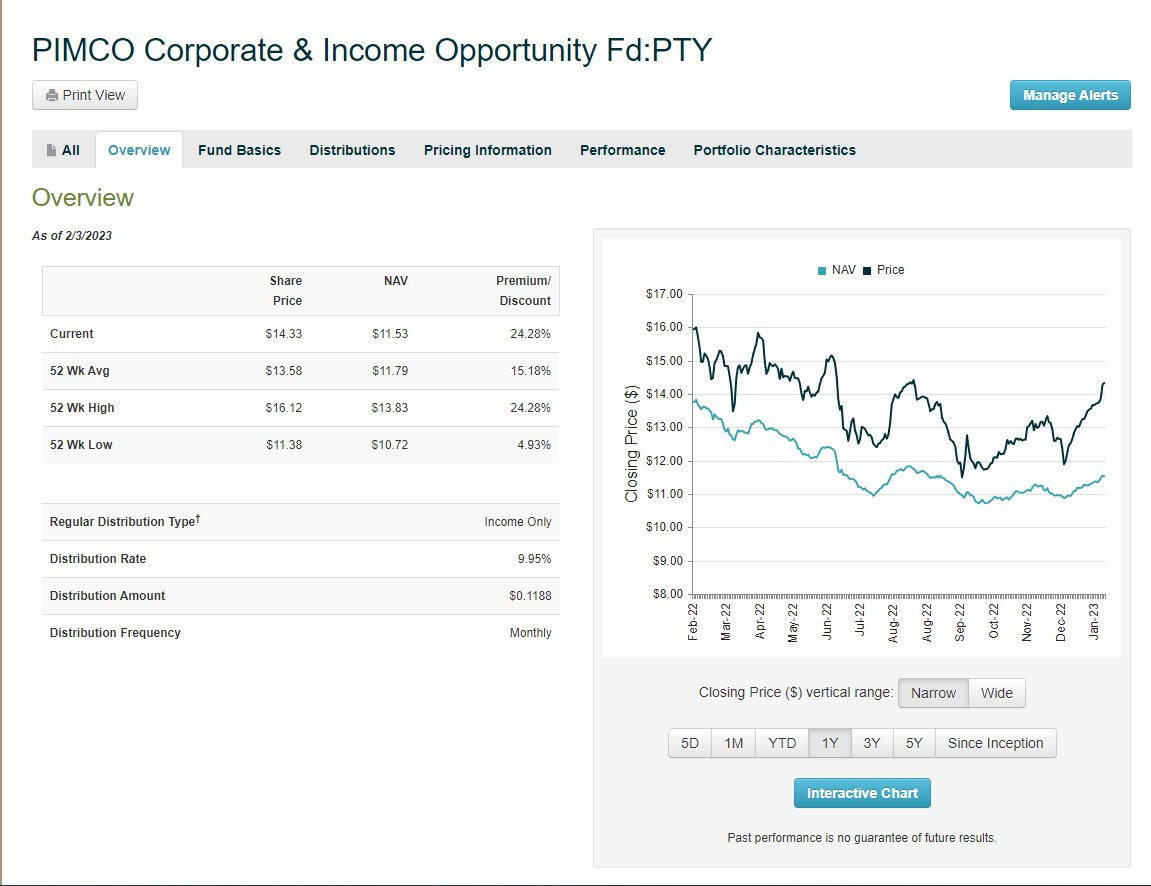Click the Jan-23 label on chart axis
This screenshot has height=886, width=1151.
pyautogui.click(x=1094, y=622)
